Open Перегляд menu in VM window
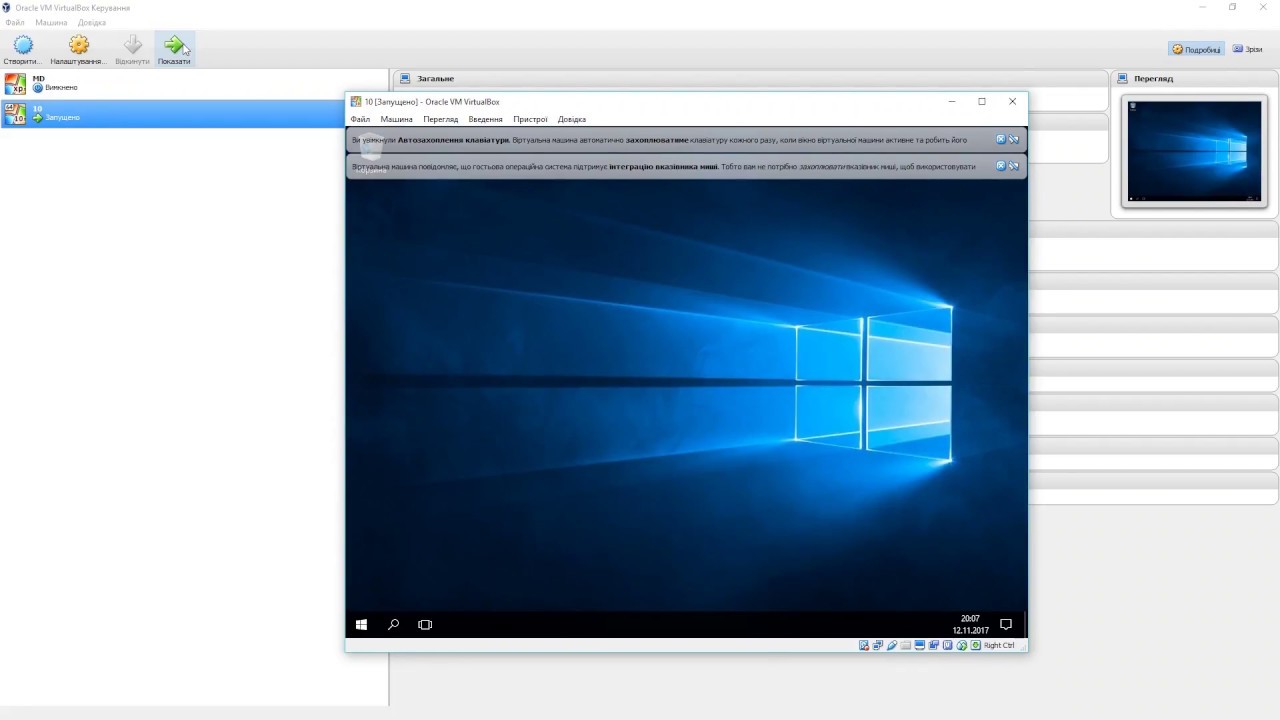Viewport: 1280px width, 720px height. 440,119
